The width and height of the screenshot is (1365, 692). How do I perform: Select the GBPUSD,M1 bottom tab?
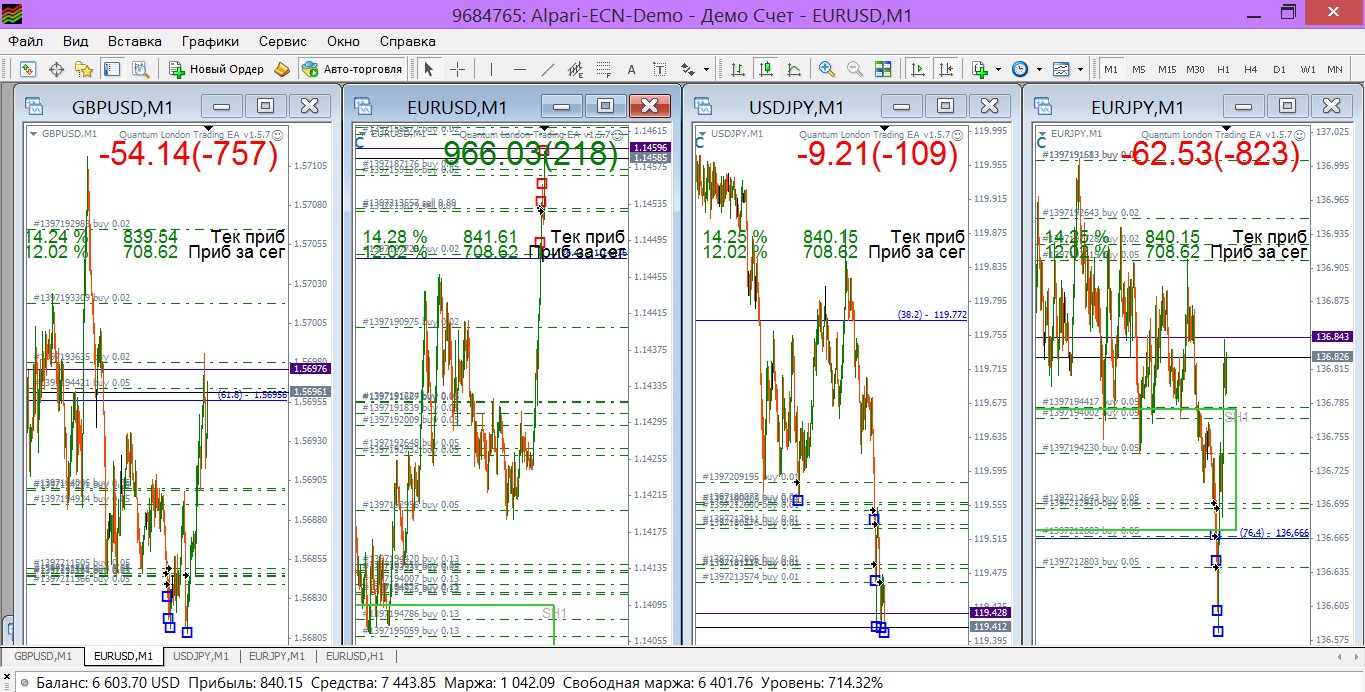pyautogui.click(x=43, y=656)
